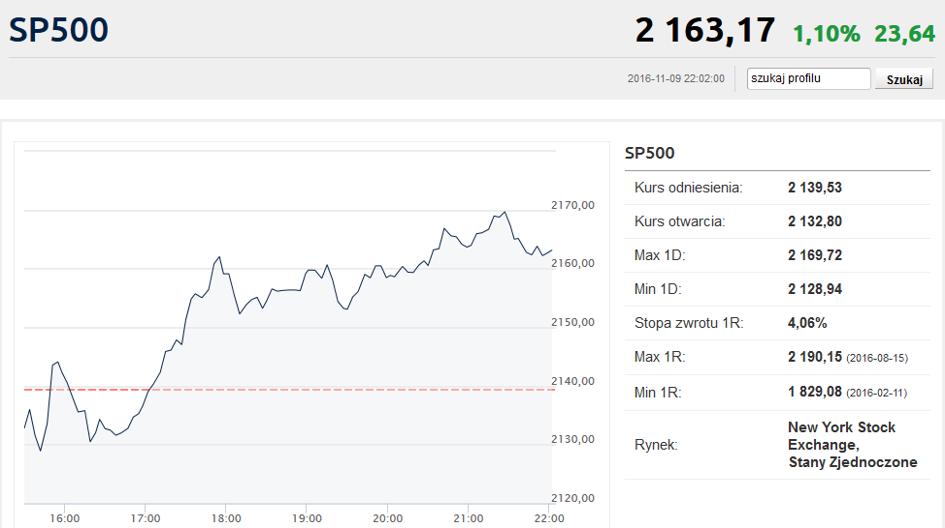Click the Kurs odniesienia value 2 139,53
Screen dimensions: 945x528
[x=815, y=187]
